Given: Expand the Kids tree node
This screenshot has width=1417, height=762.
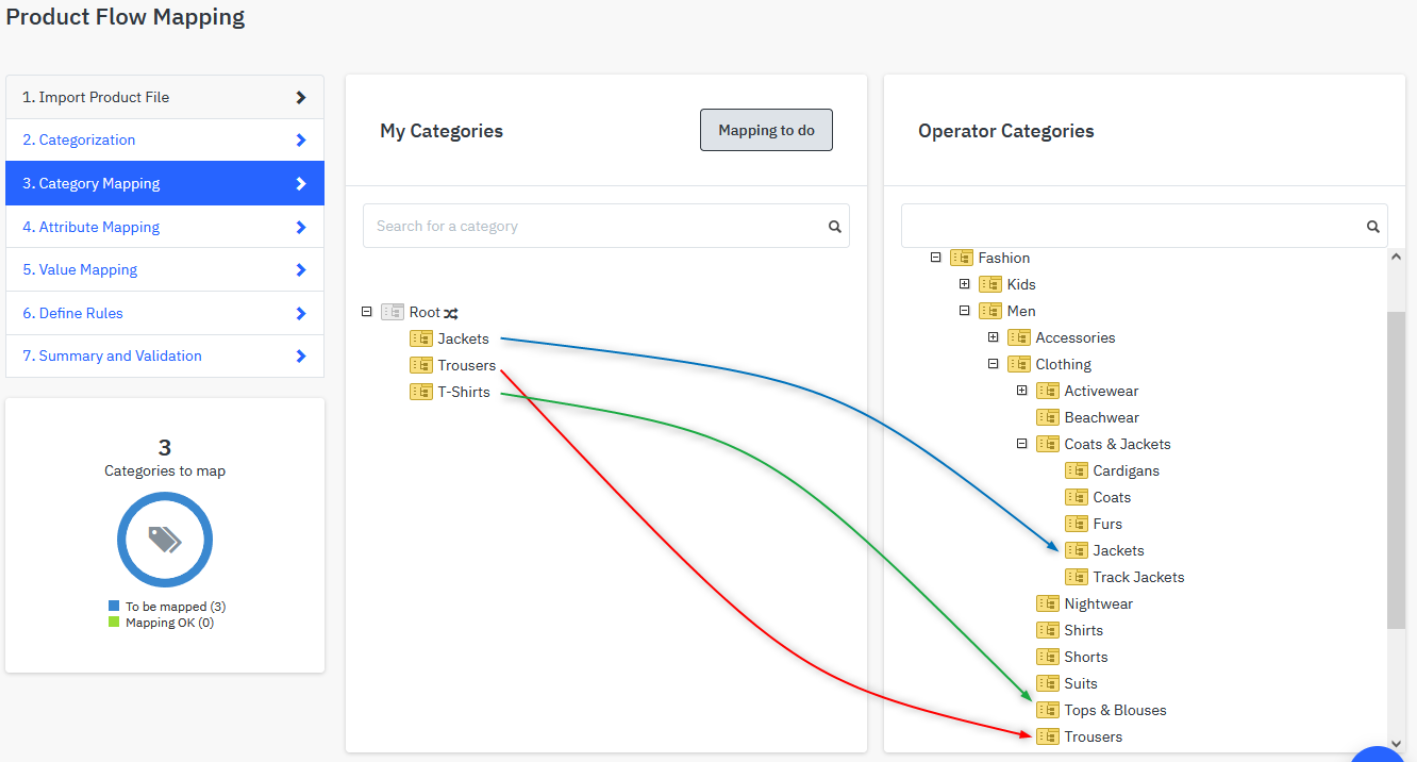Looking at the screenshot, I should 965,284.
